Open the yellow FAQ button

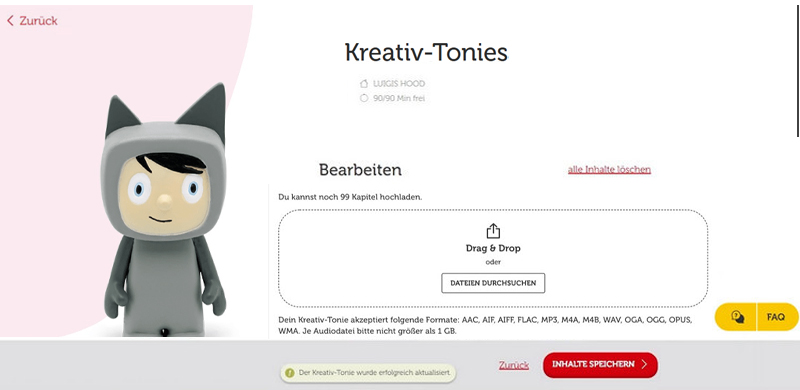click(x=777, y=317)
